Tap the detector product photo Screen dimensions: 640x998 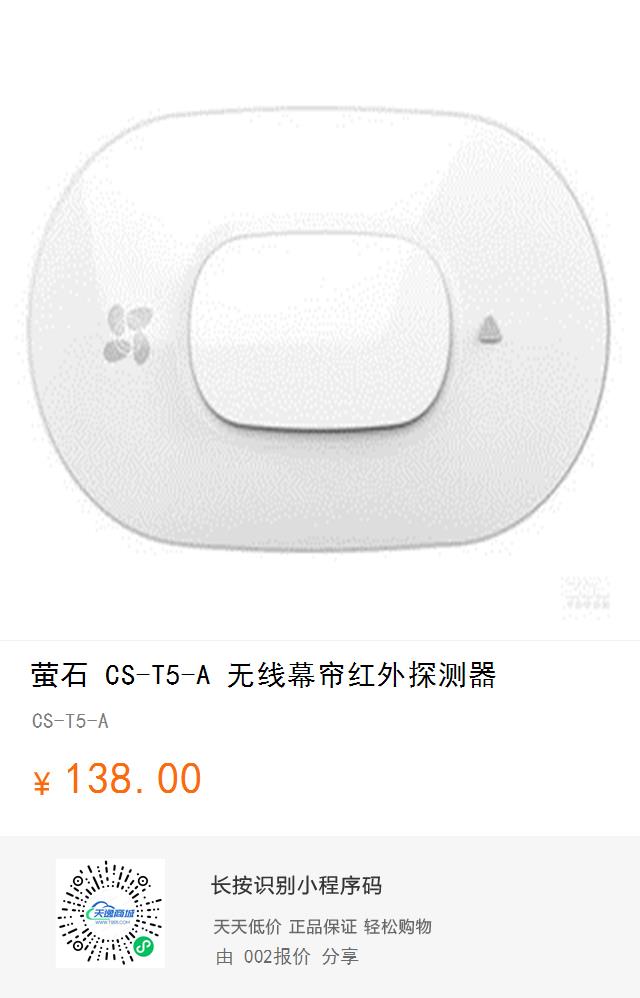pyautogui.click(x=320, y=329)
